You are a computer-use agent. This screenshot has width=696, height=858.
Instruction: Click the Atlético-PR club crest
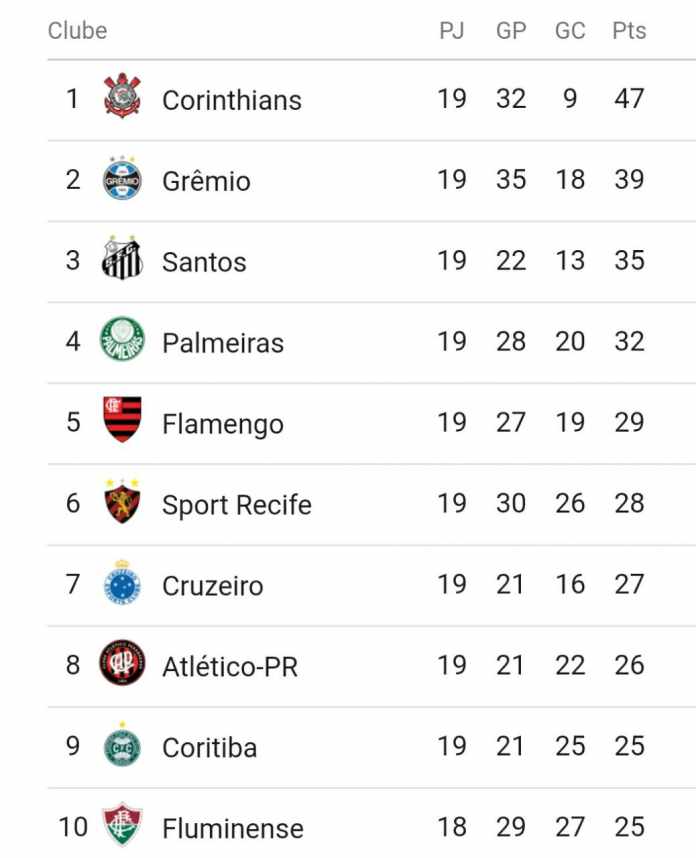pyautogui.click(x=123, y=663)
